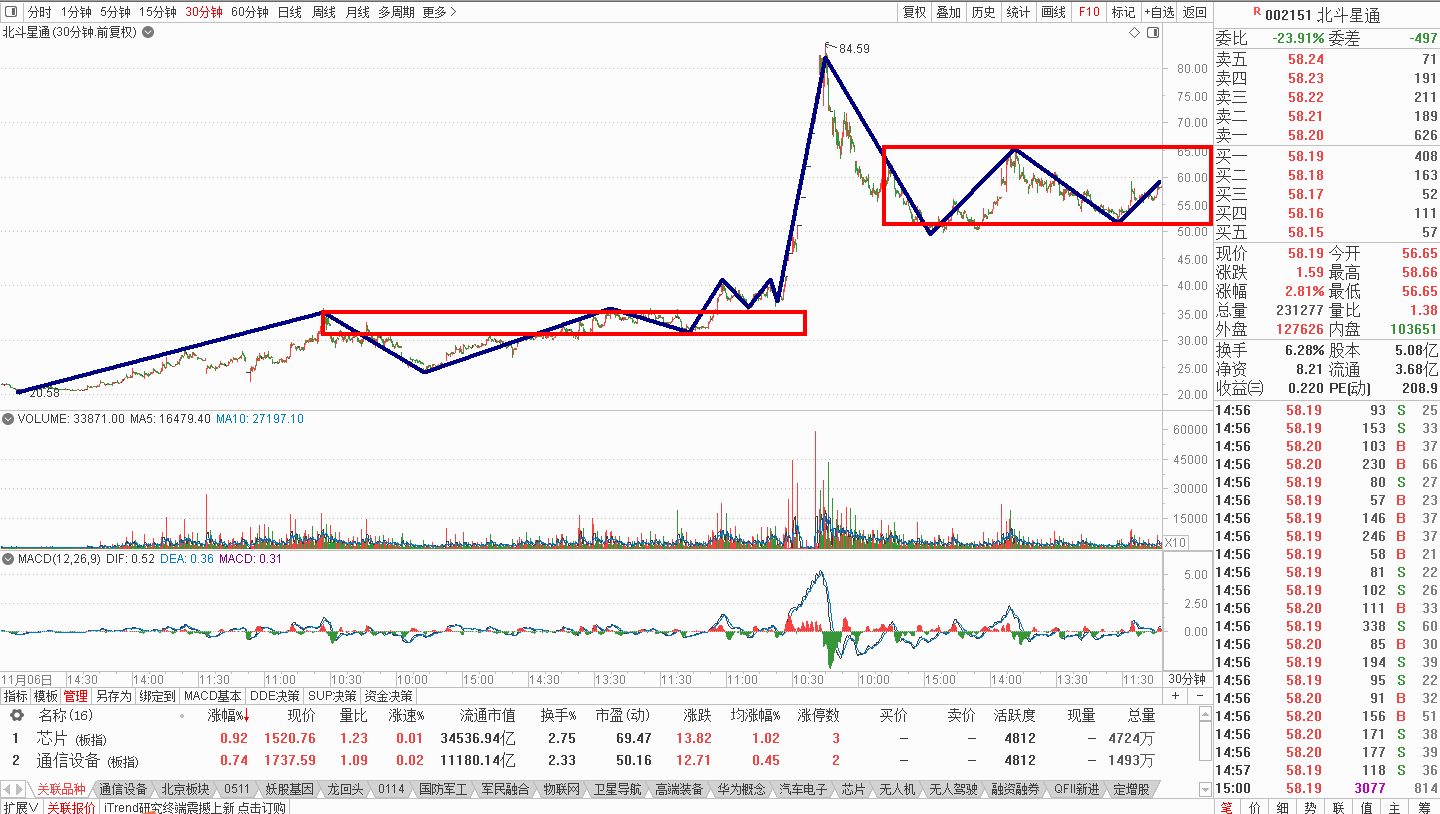Open the 华为概念 bottom tab
The height and width of the screenshot is (814, 1440).
coord(741,789)
